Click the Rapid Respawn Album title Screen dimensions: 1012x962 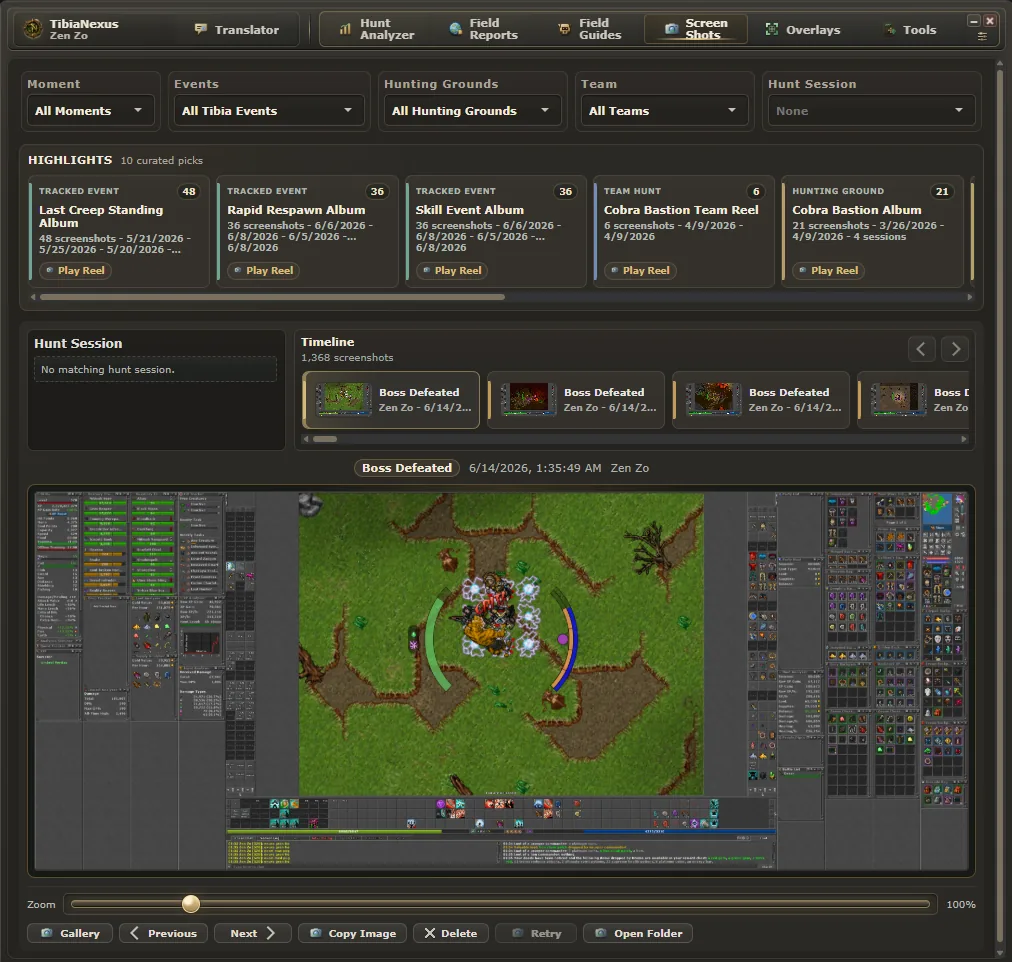tap(296, 210)
